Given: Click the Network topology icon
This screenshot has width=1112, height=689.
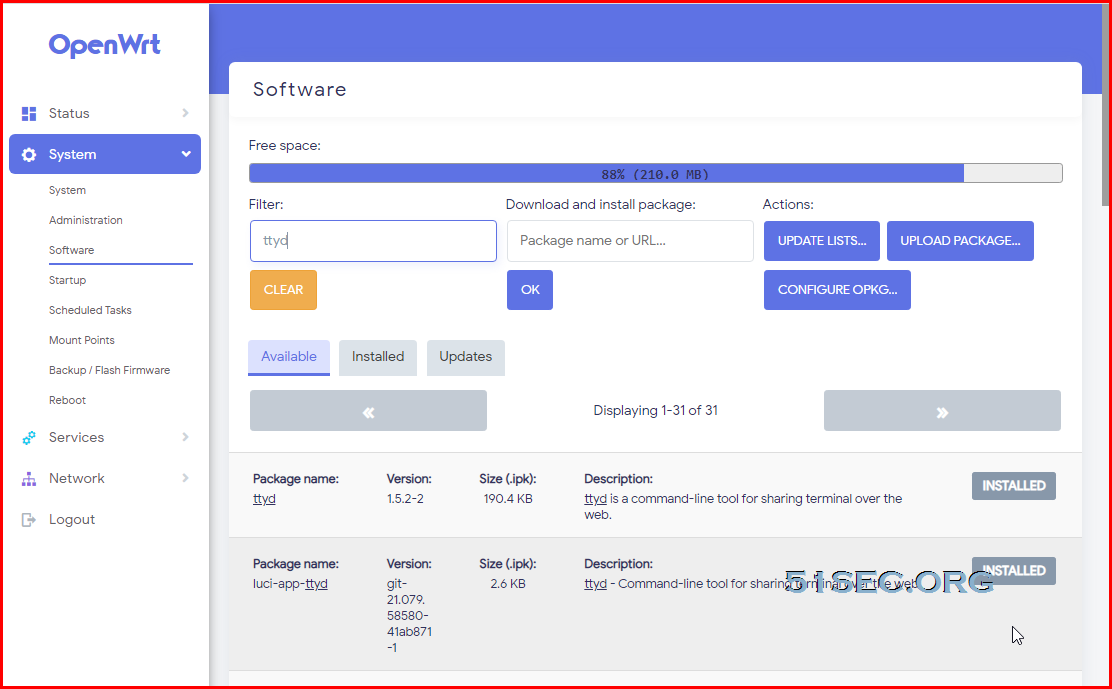Looking at the screenshot, I should [29, 478].
